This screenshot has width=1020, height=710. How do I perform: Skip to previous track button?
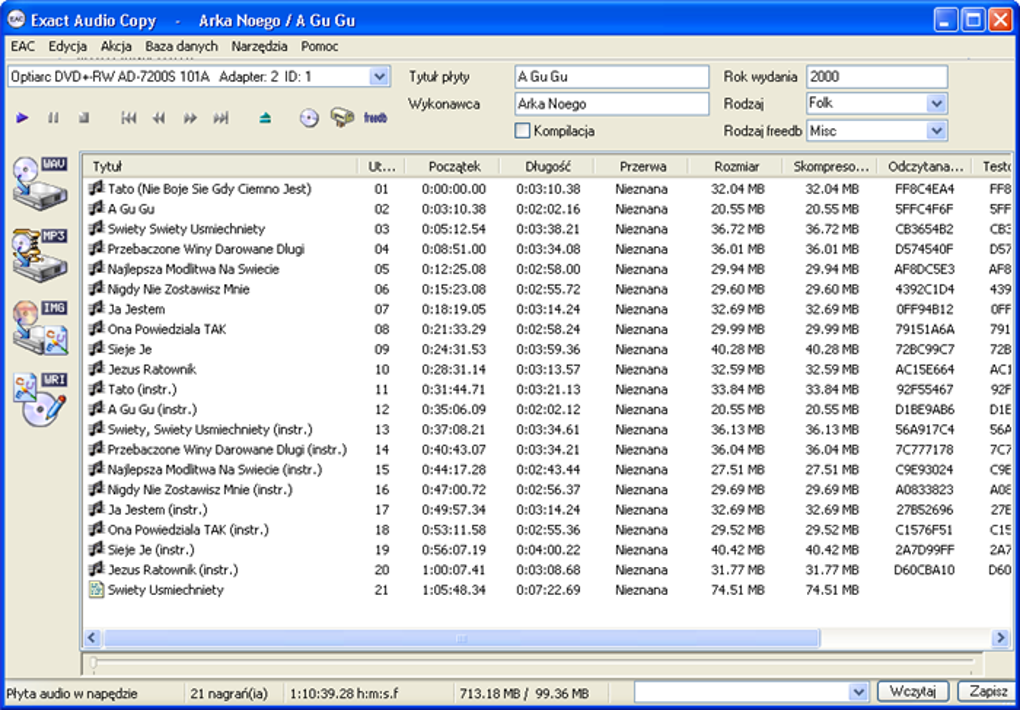tap(129, 118)
